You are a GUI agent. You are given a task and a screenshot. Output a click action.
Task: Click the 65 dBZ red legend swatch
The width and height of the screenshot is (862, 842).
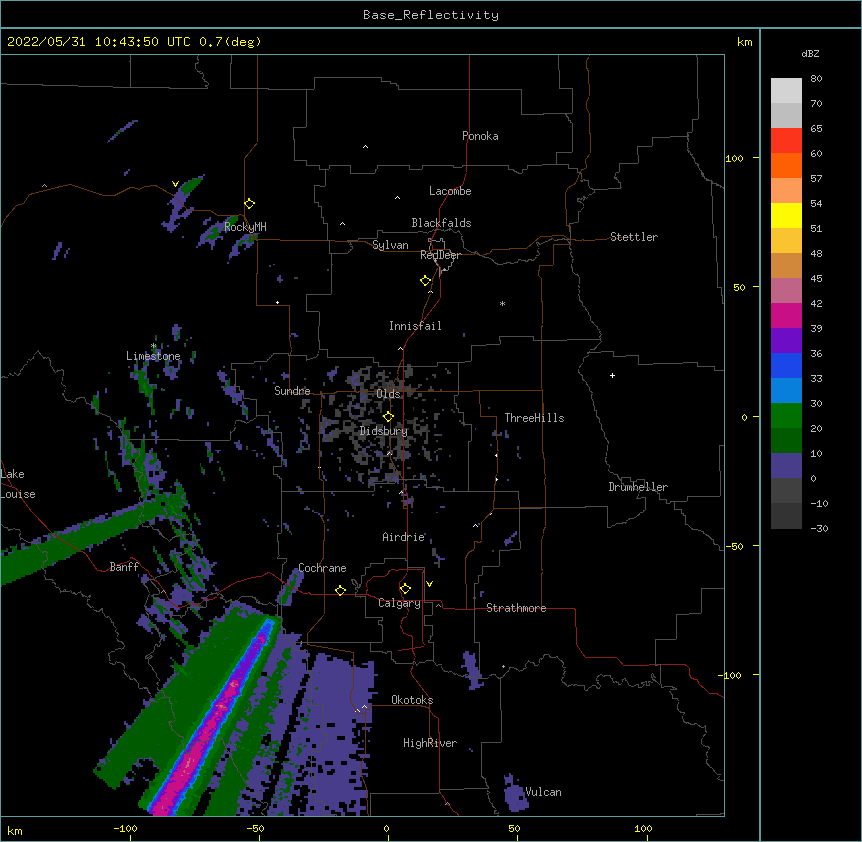pyautogui.click(x=786, y=140)
